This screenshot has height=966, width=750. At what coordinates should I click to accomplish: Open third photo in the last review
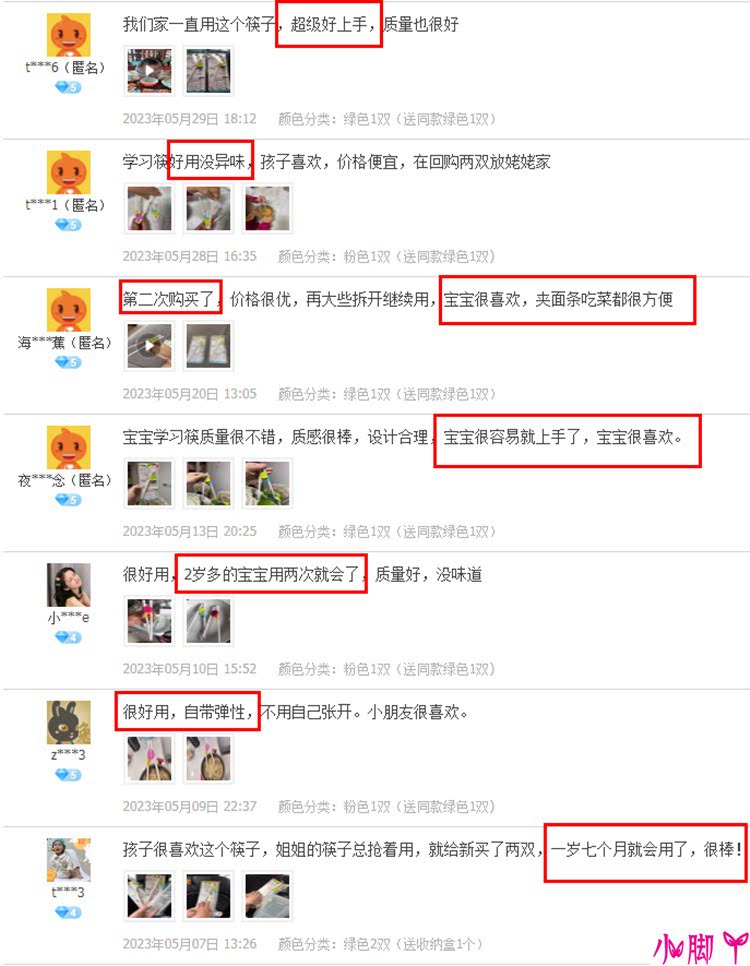(x=267, y=896)
